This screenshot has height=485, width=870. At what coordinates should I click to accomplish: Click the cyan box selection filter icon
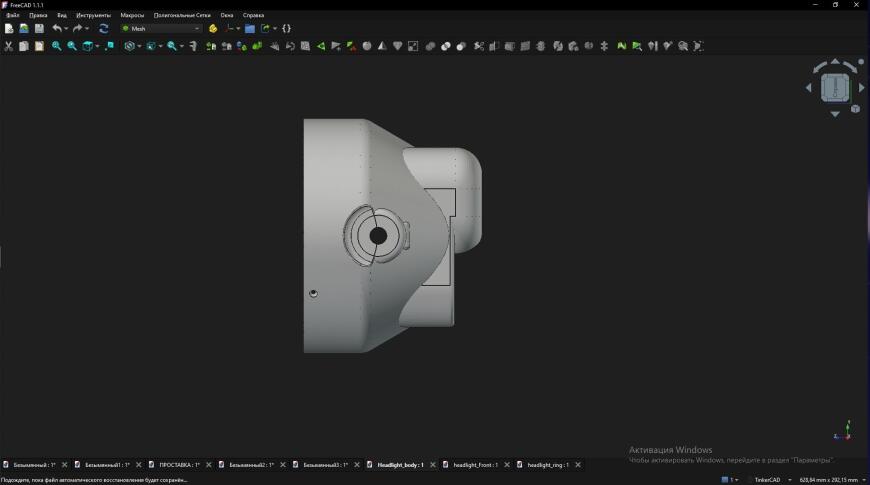(x=151, y=46)
